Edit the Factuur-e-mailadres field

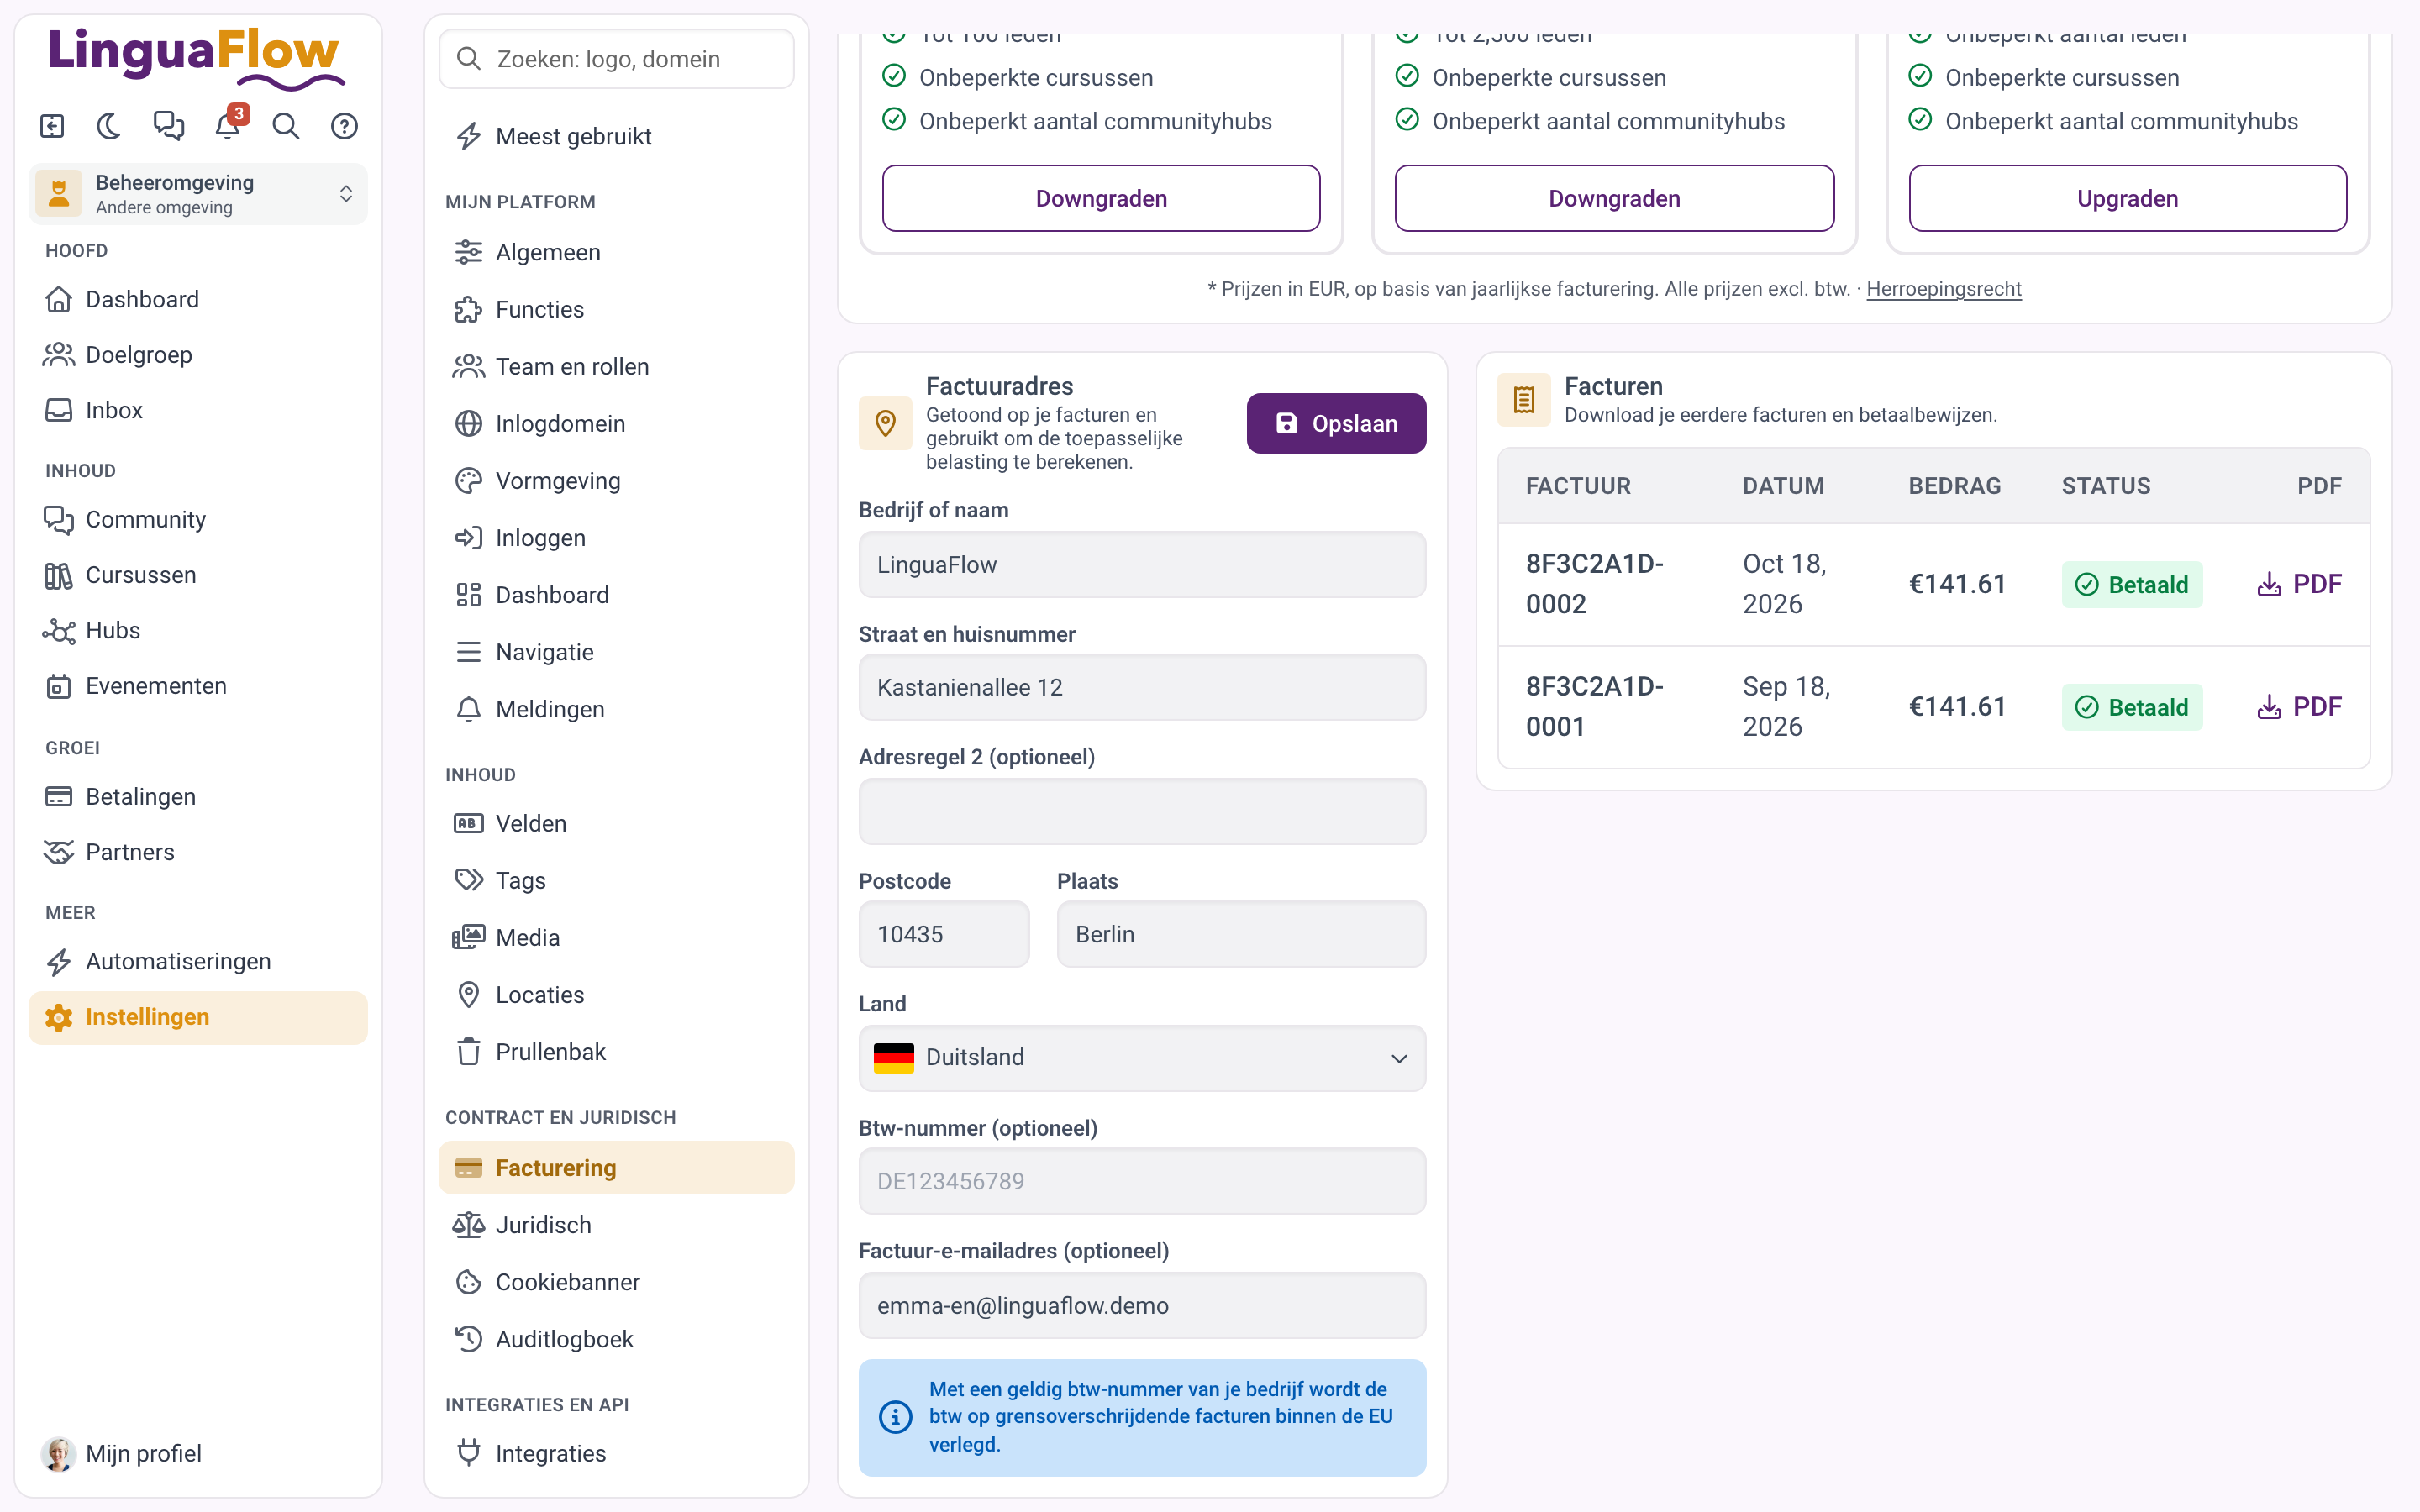tap(1142, 1306)
